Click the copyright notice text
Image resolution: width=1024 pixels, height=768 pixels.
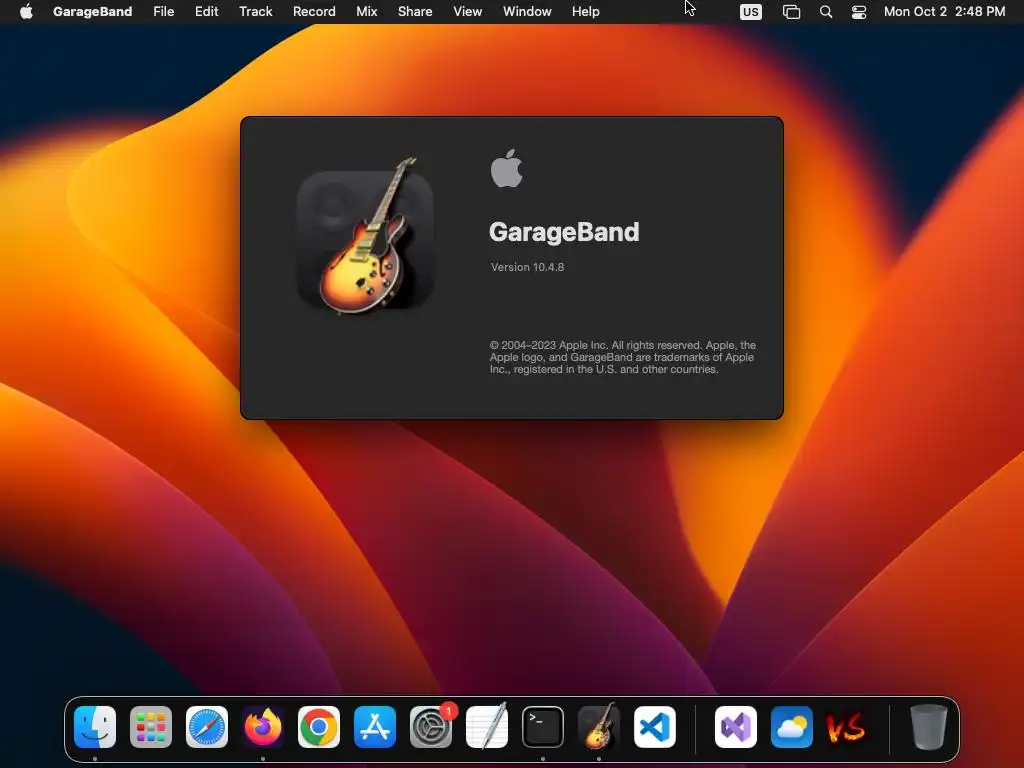(622, 357)
